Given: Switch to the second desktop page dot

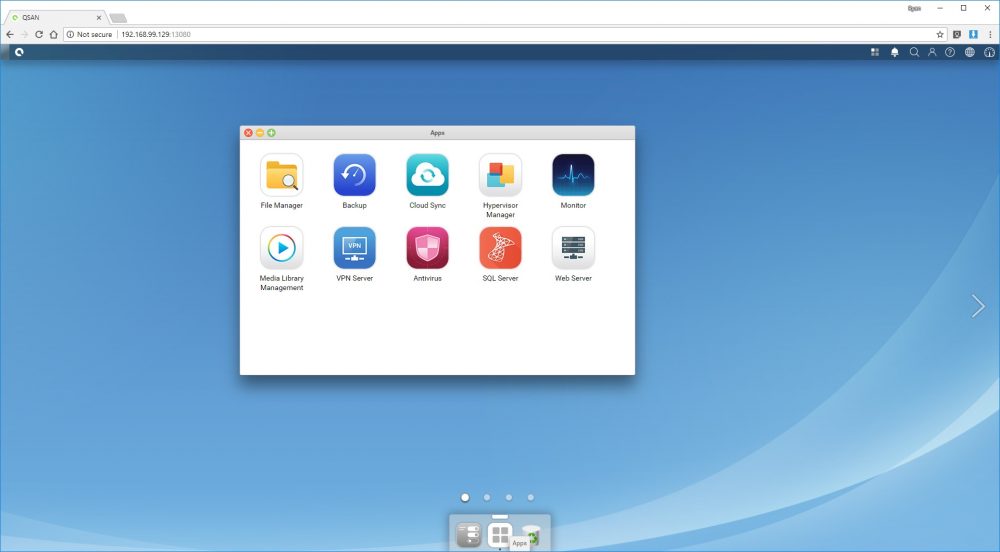Looking at the screenshot, I should point(487,497).
